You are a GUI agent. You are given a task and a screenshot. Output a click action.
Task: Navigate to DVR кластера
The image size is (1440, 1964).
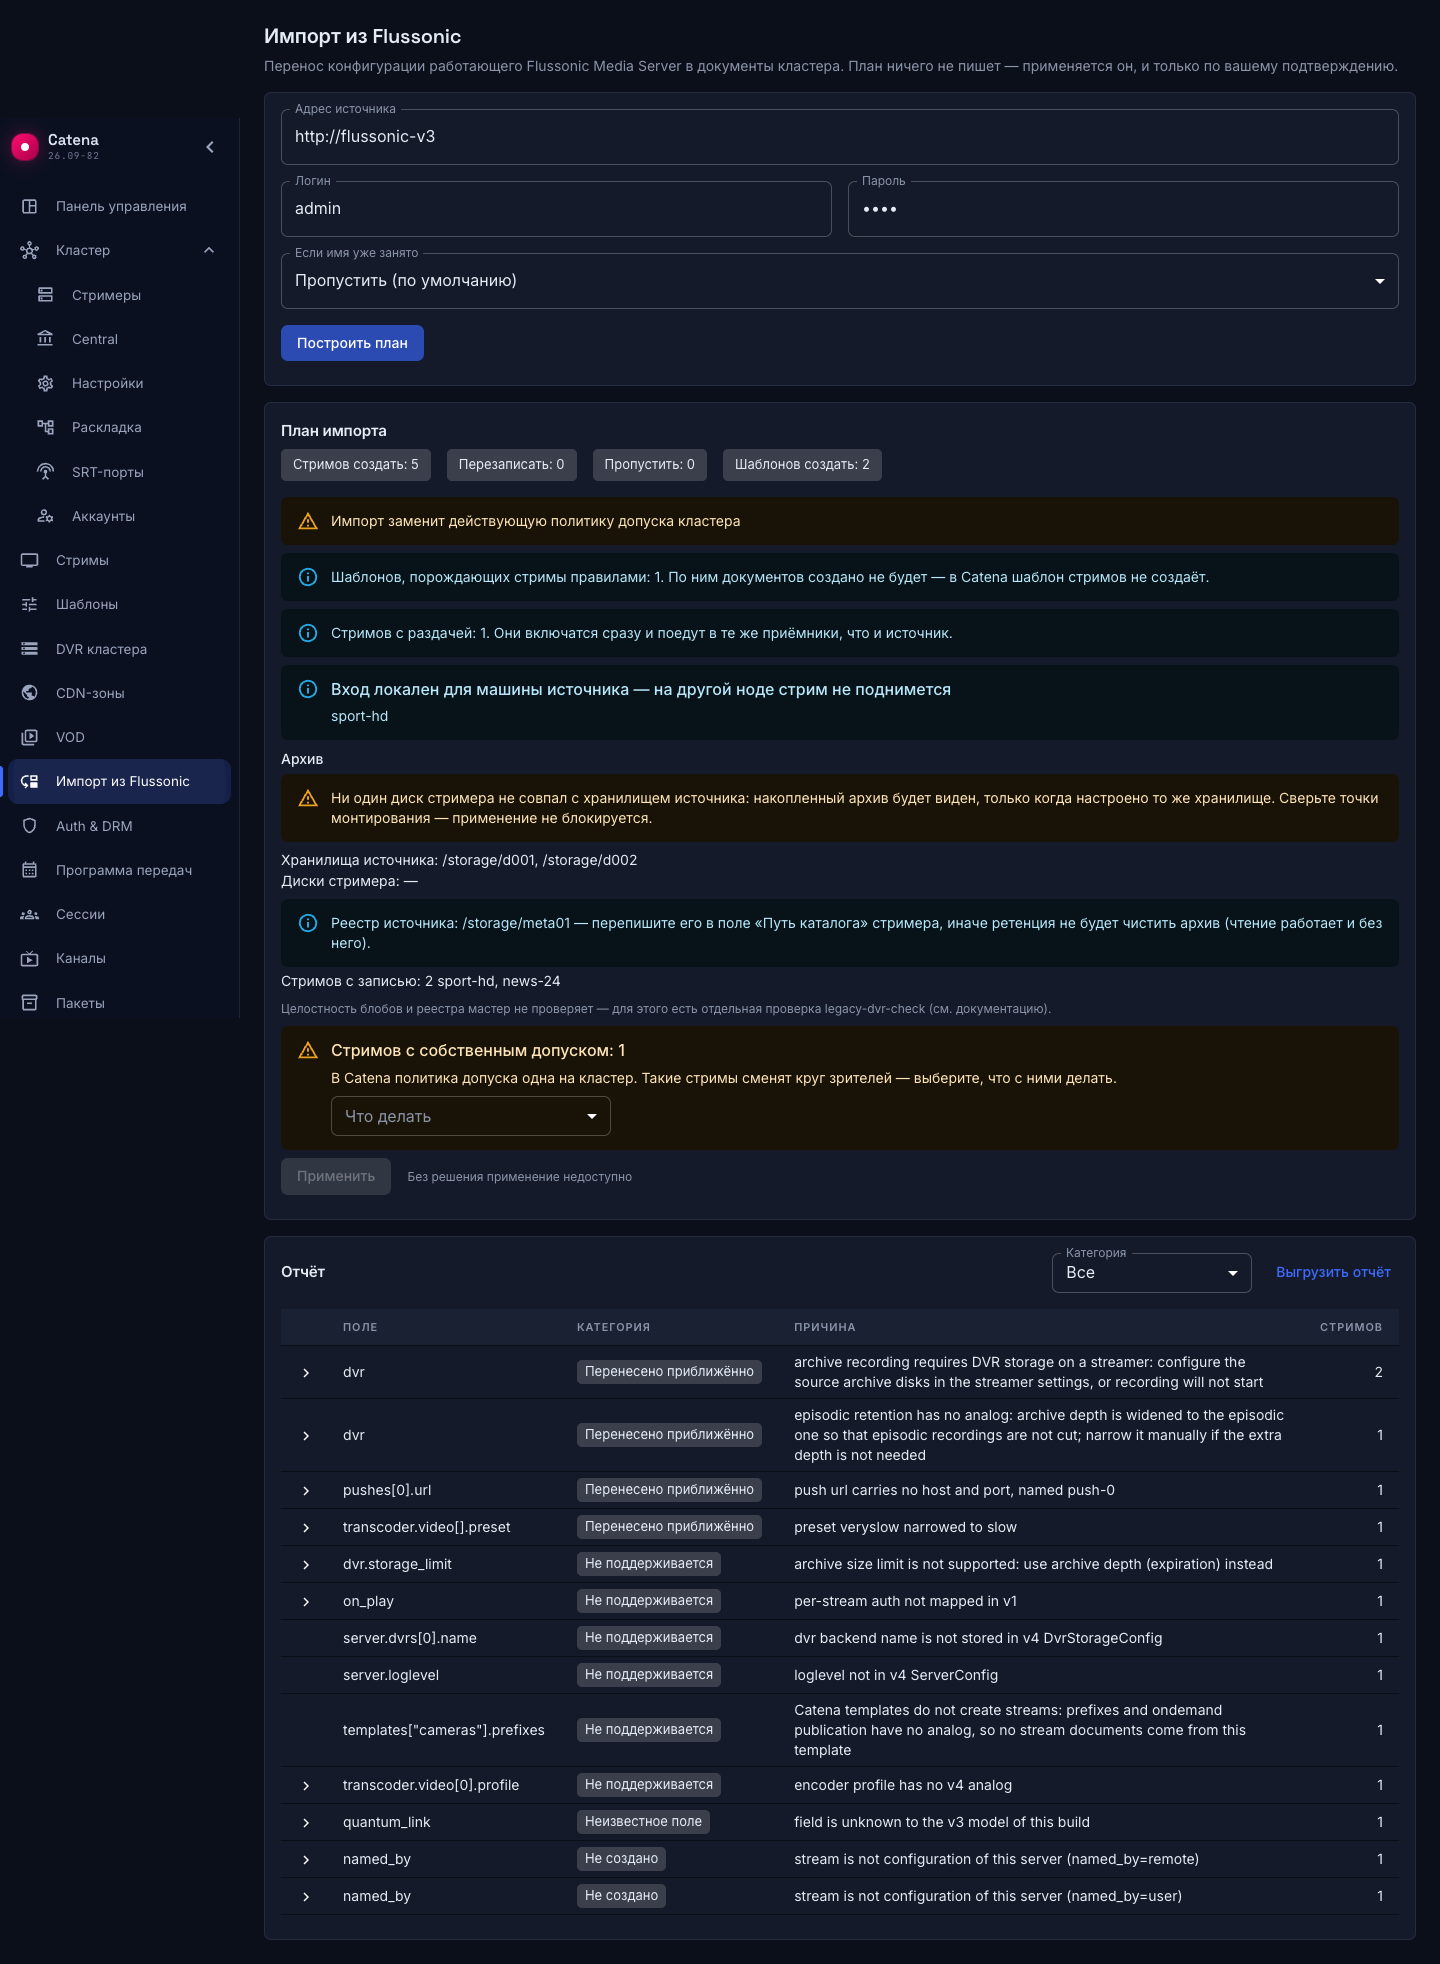pyautogui.click(x=120, y=649)
